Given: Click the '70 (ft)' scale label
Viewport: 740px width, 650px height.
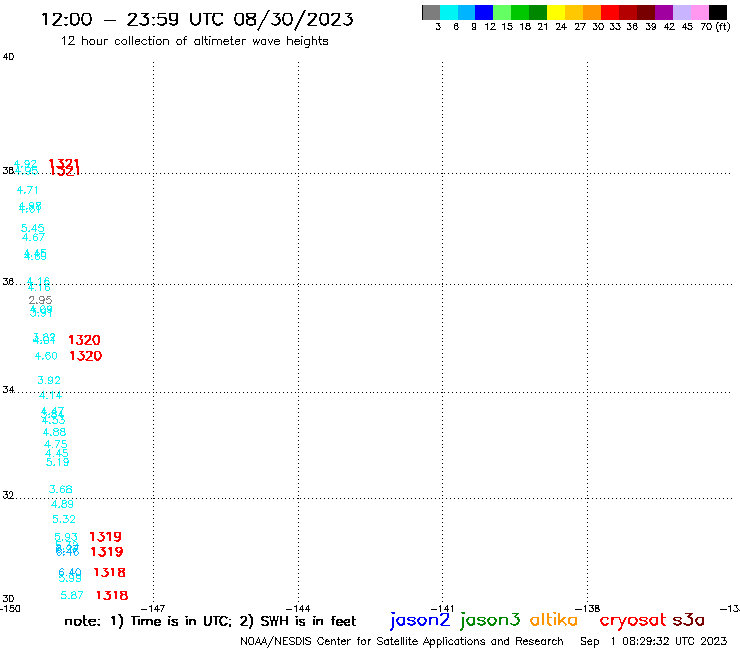Looking at the screenshot, I should pos(715,27).
